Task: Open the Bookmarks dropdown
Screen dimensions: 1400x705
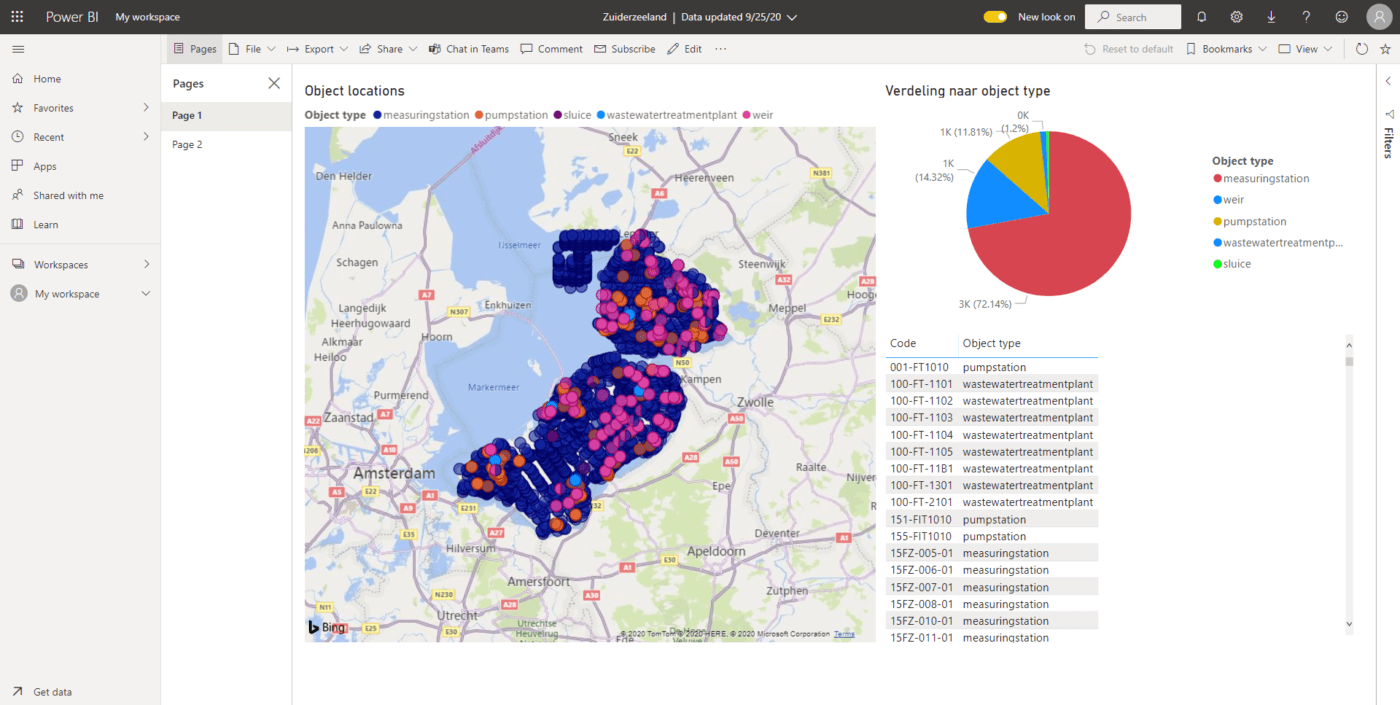Action: click(1226, 49)
